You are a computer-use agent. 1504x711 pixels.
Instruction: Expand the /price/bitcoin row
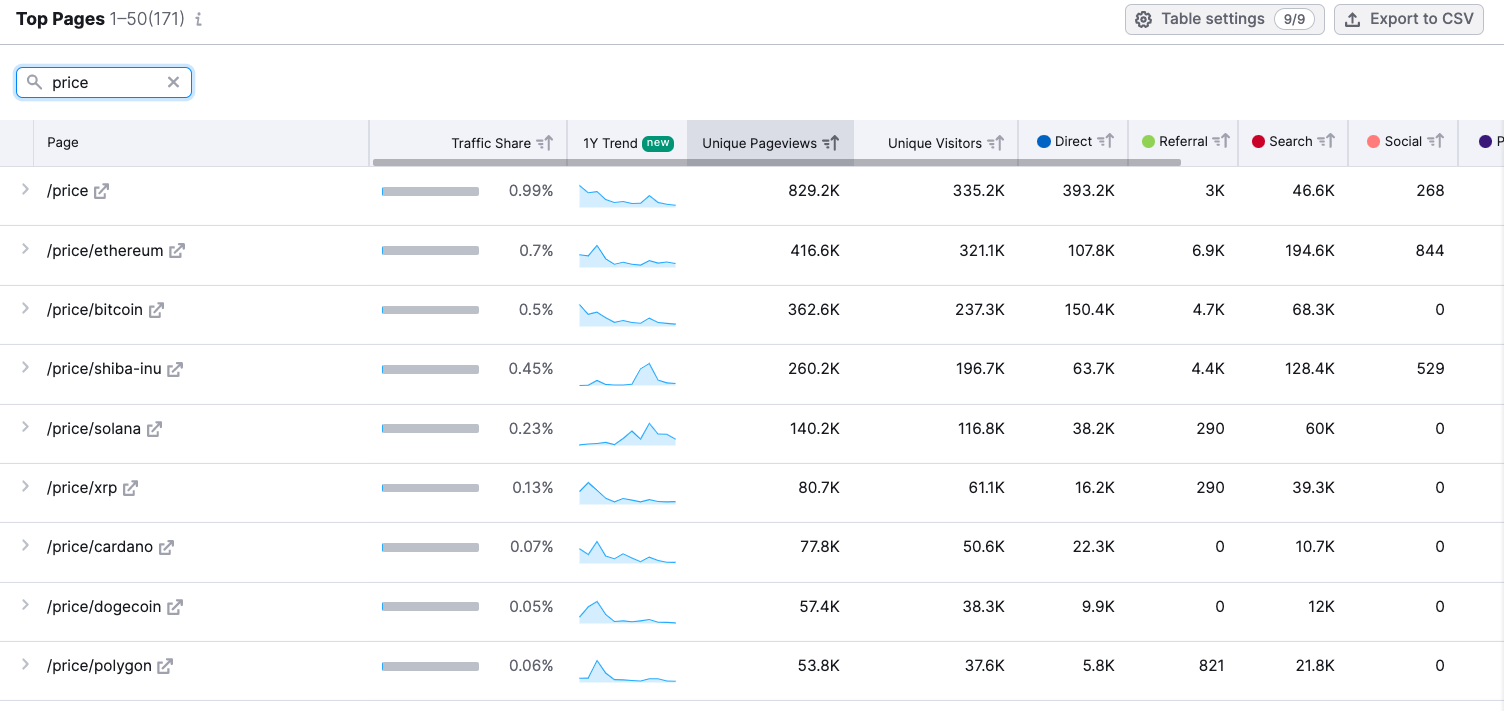click(x=26, y=308)
